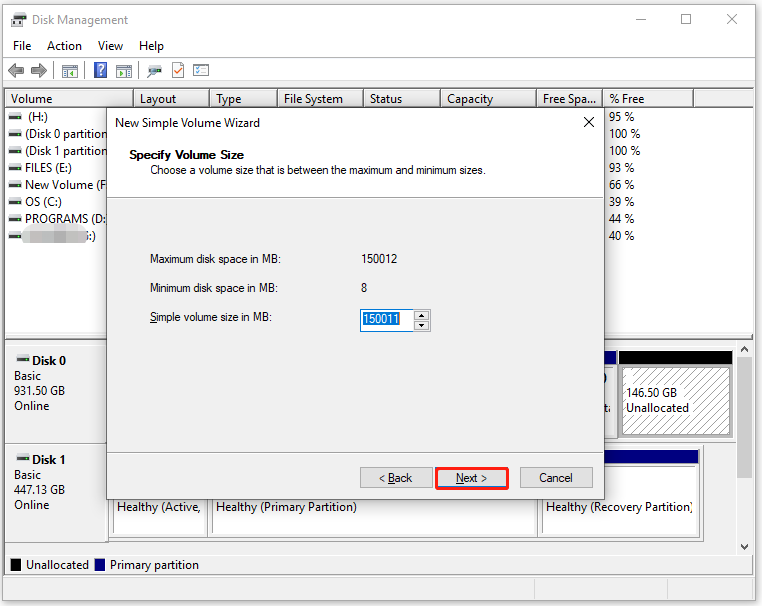Click the maximum disk space value 150012

[379, 259]
